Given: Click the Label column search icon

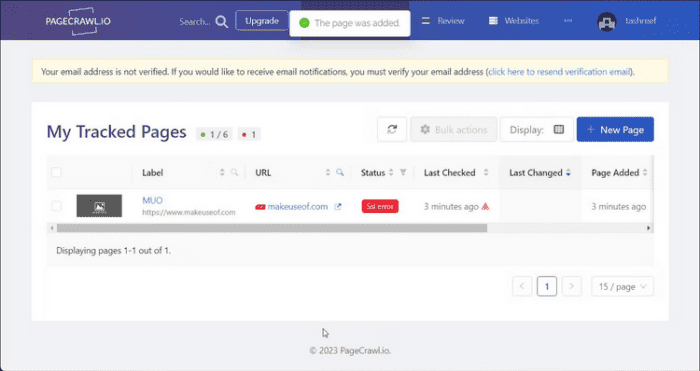Looking at the screenshot, I should pos(234,172).
